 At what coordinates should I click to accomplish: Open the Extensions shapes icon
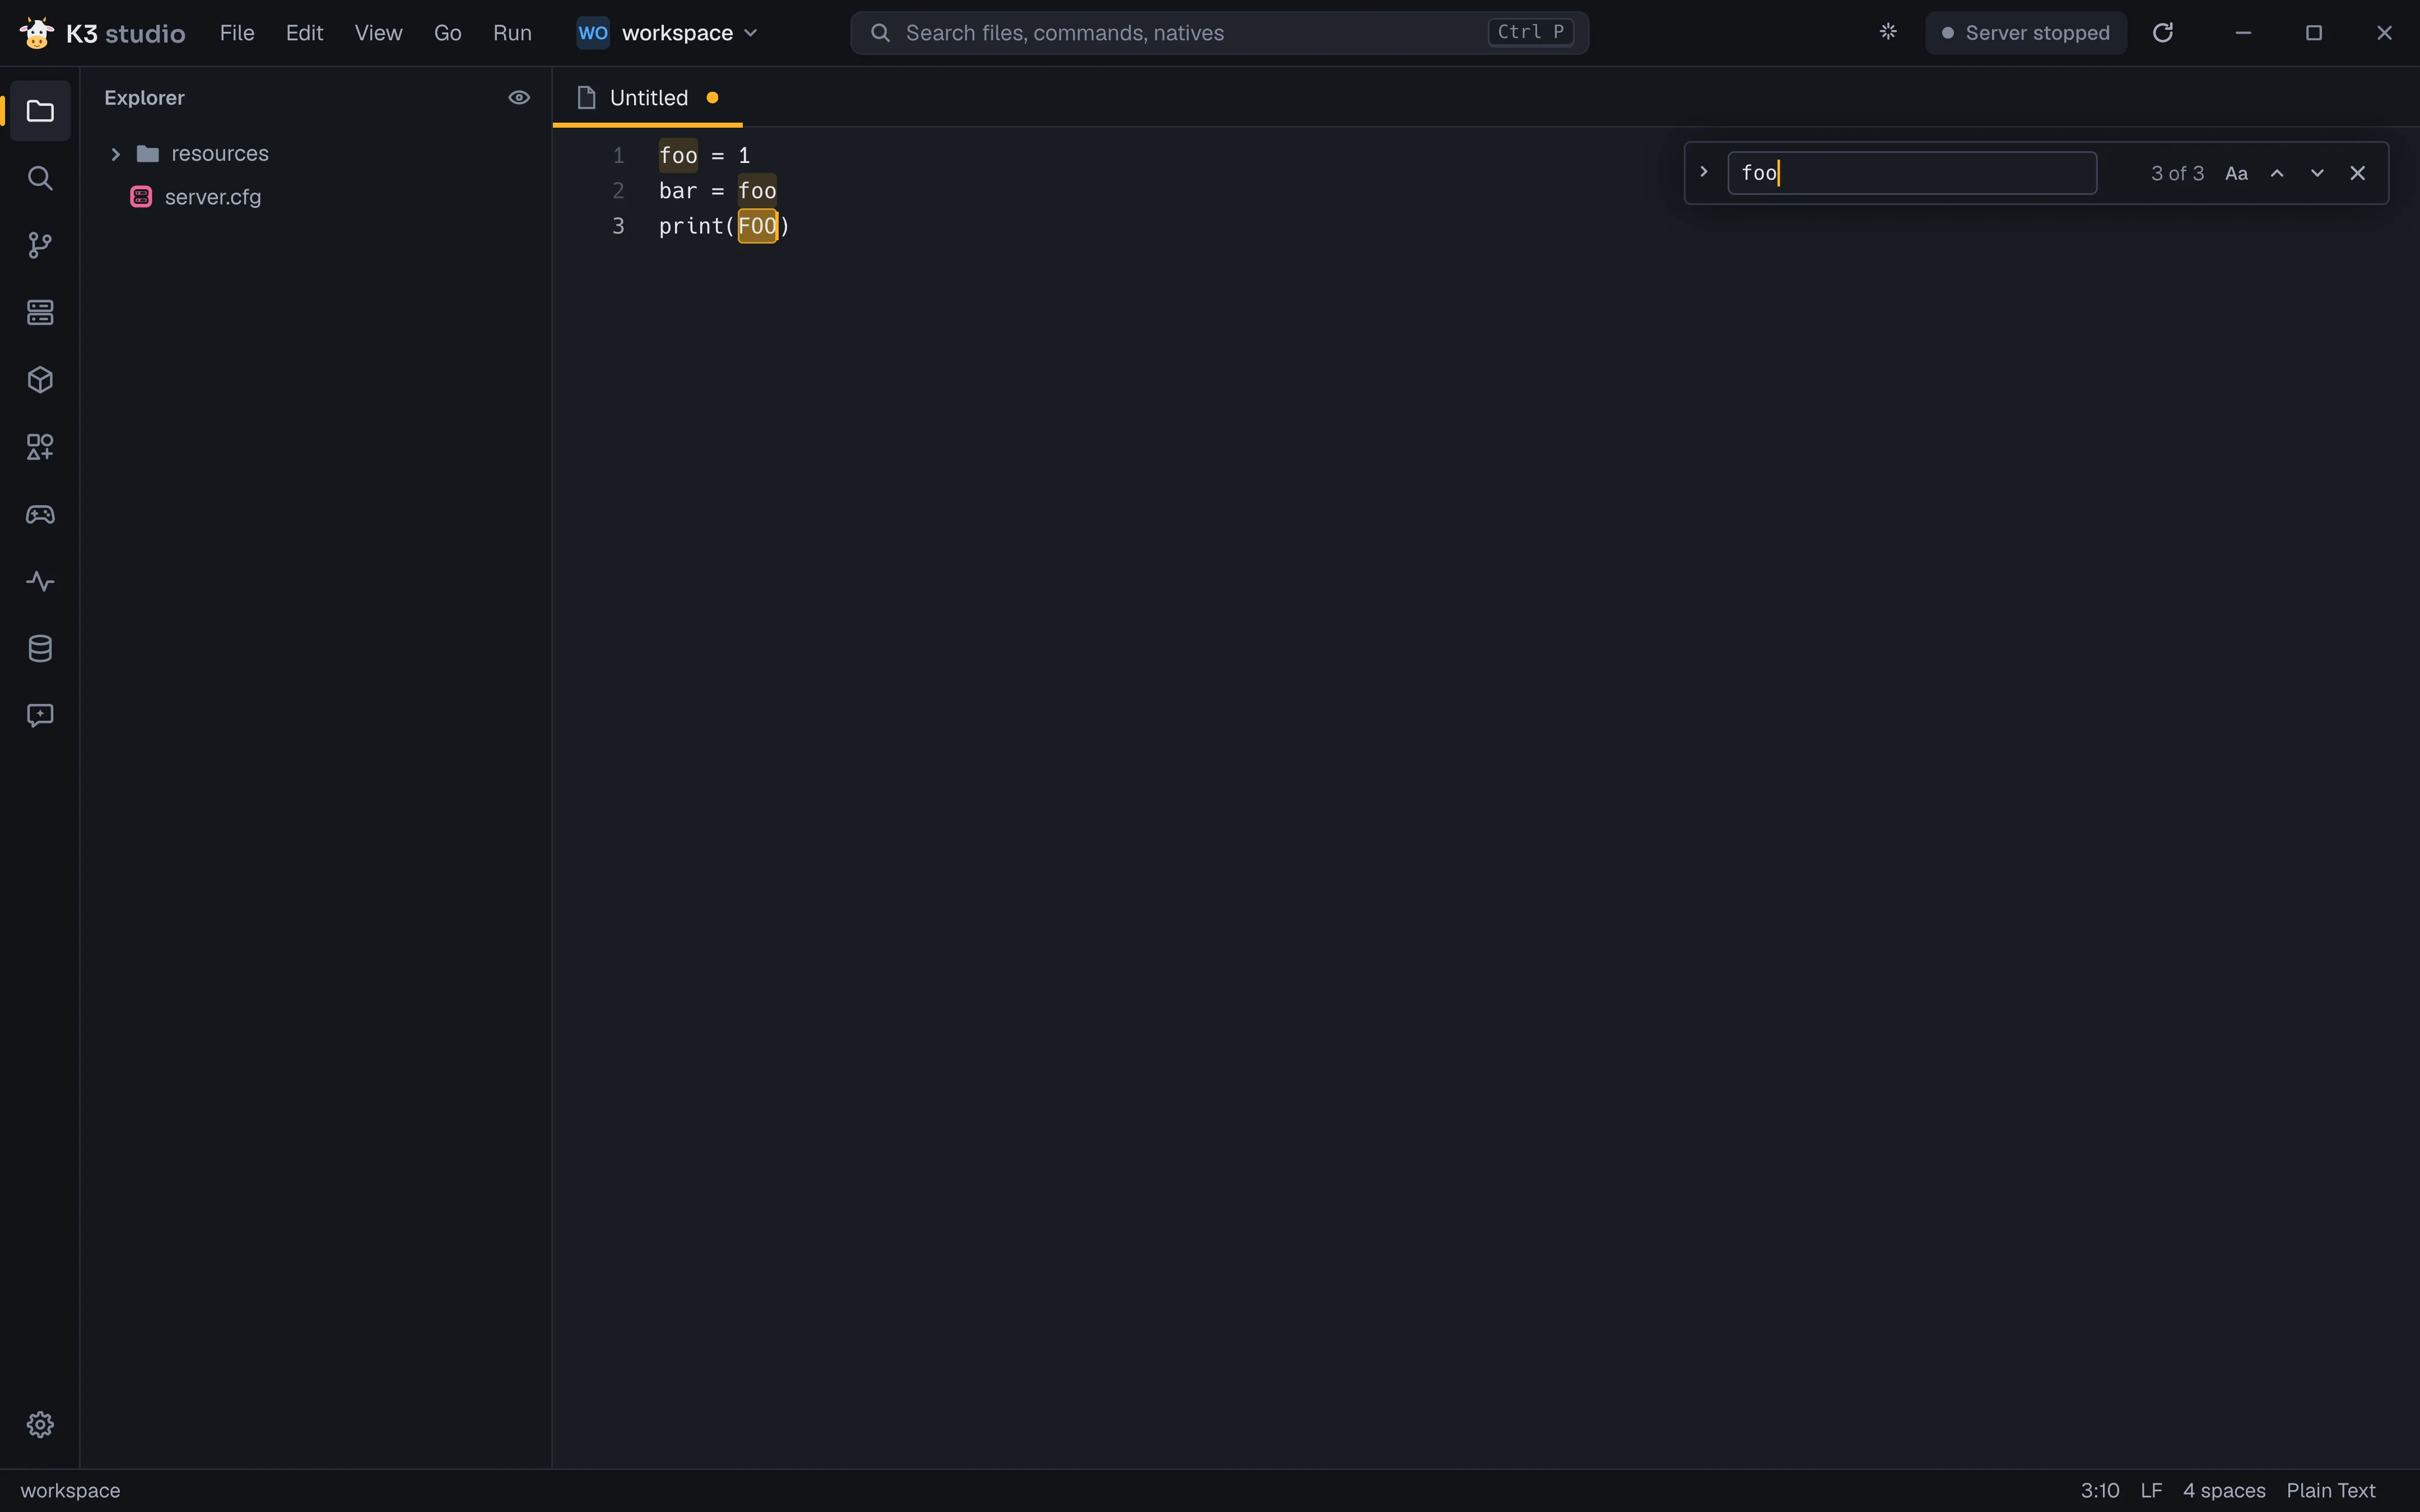pyautogui.click(x=40, y=447)
